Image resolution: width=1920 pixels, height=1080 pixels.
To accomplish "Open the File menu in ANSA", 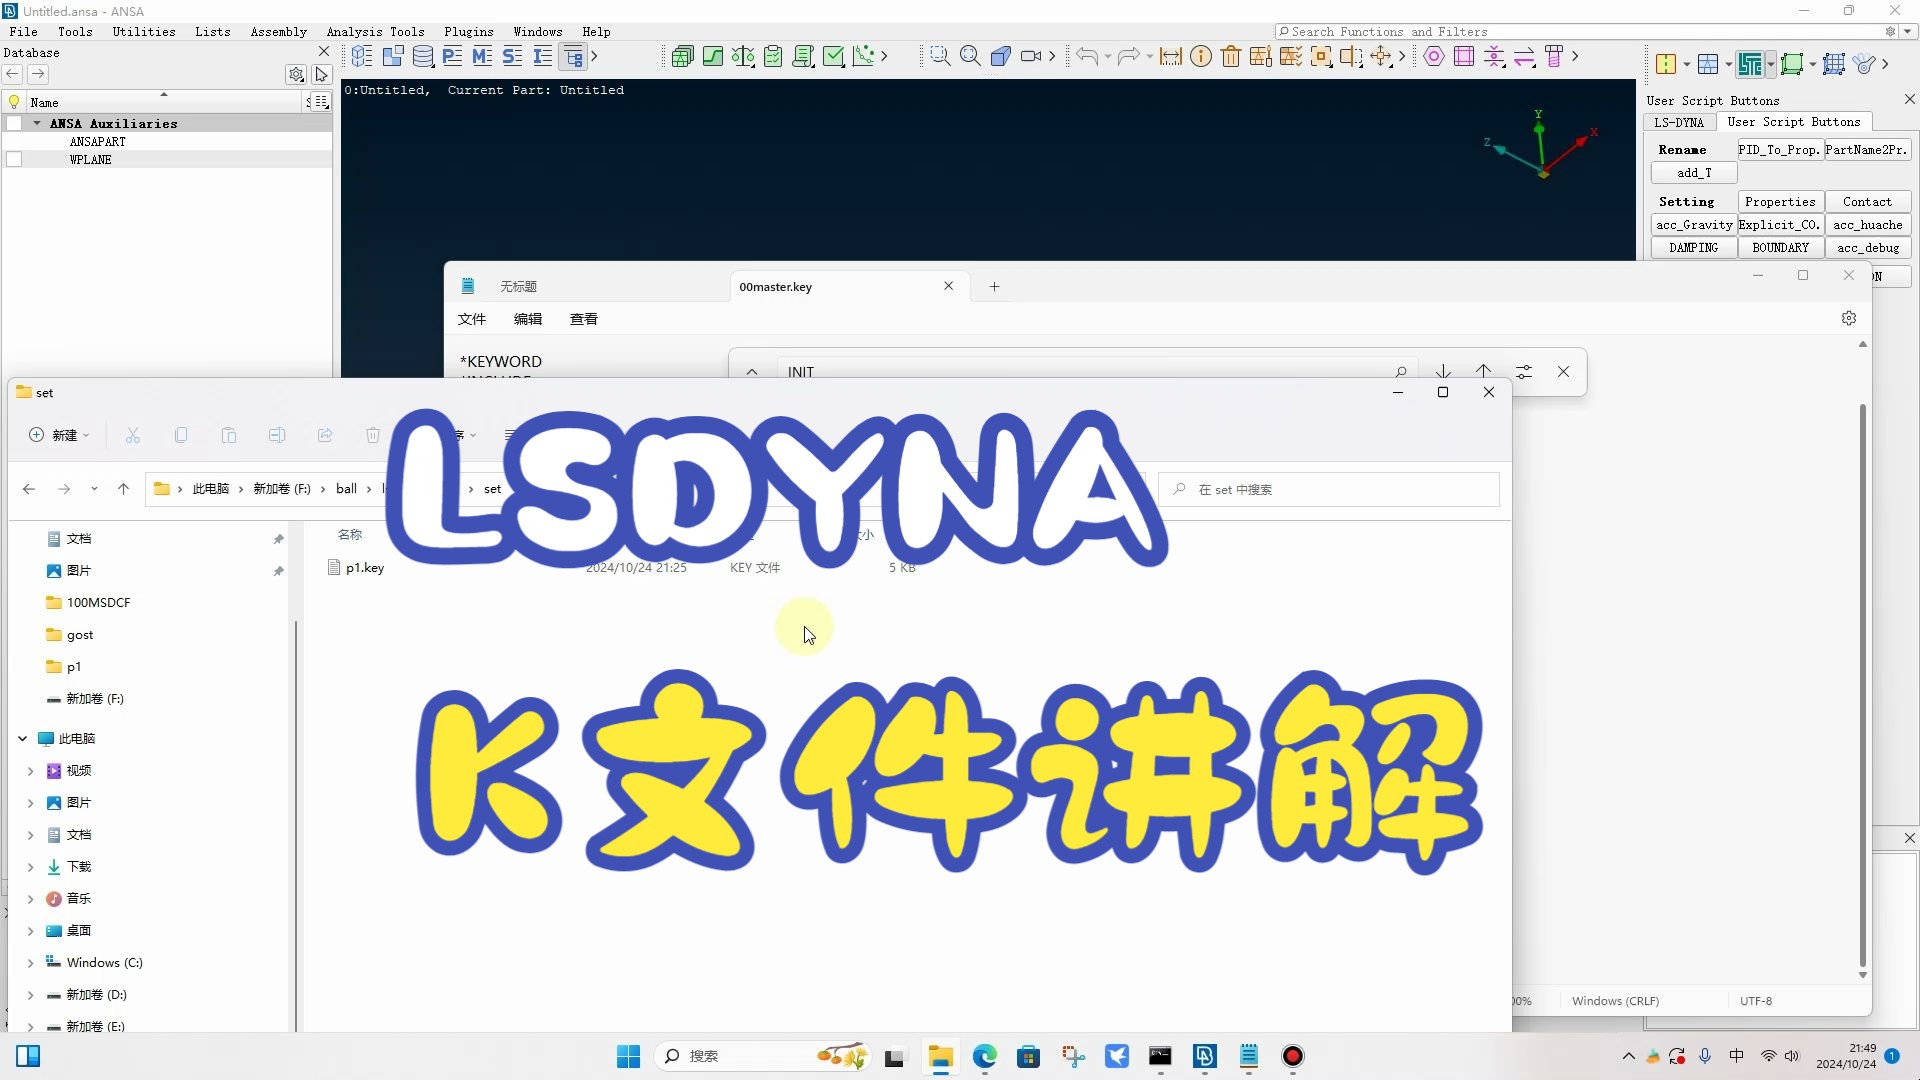I will [23, 31].
